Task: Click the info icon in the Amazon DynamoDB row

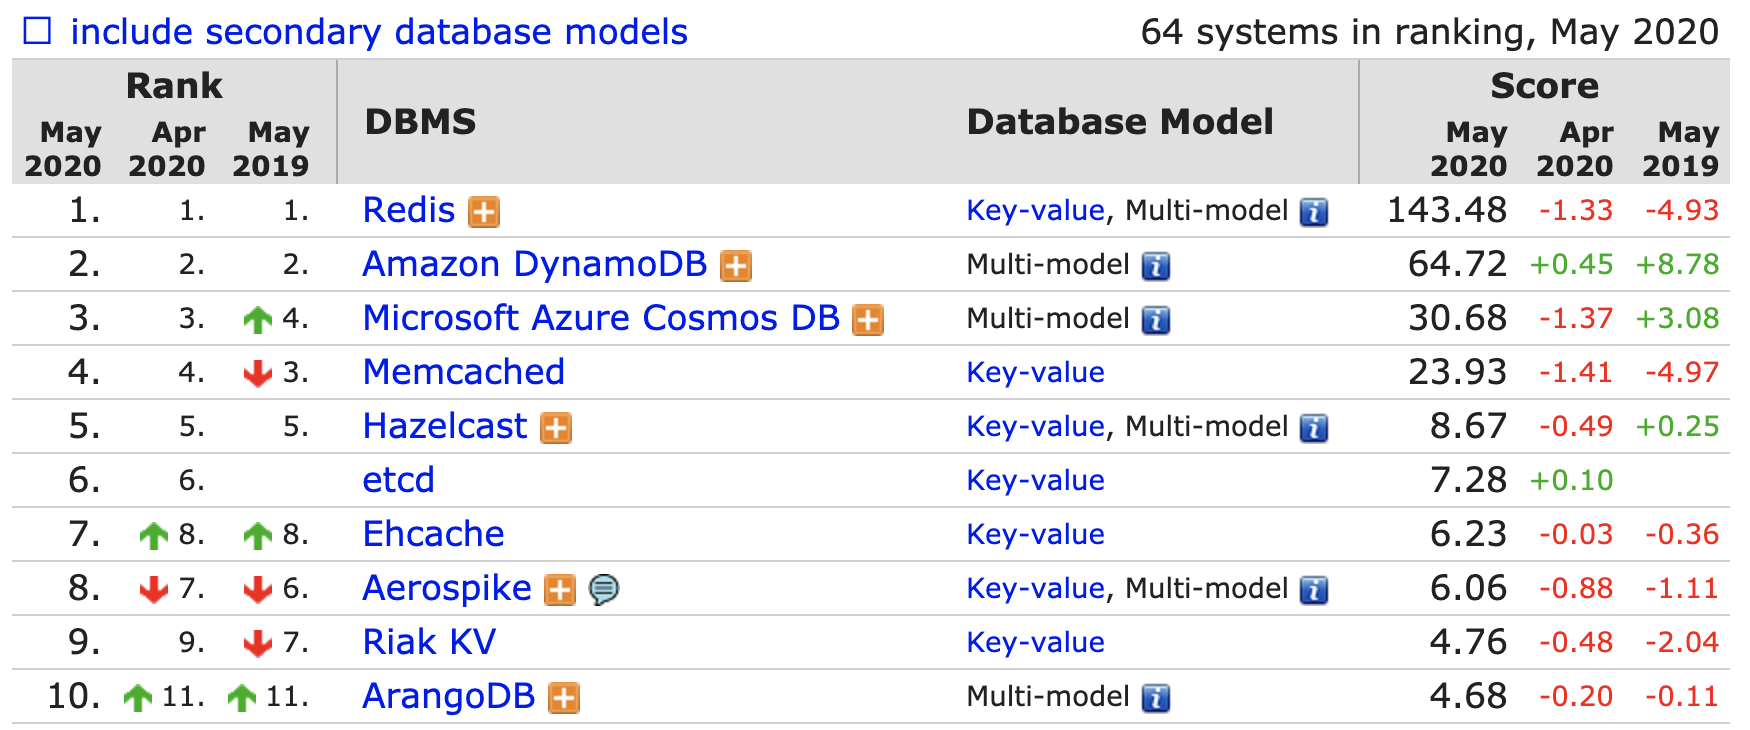Action: [1156, 266]
